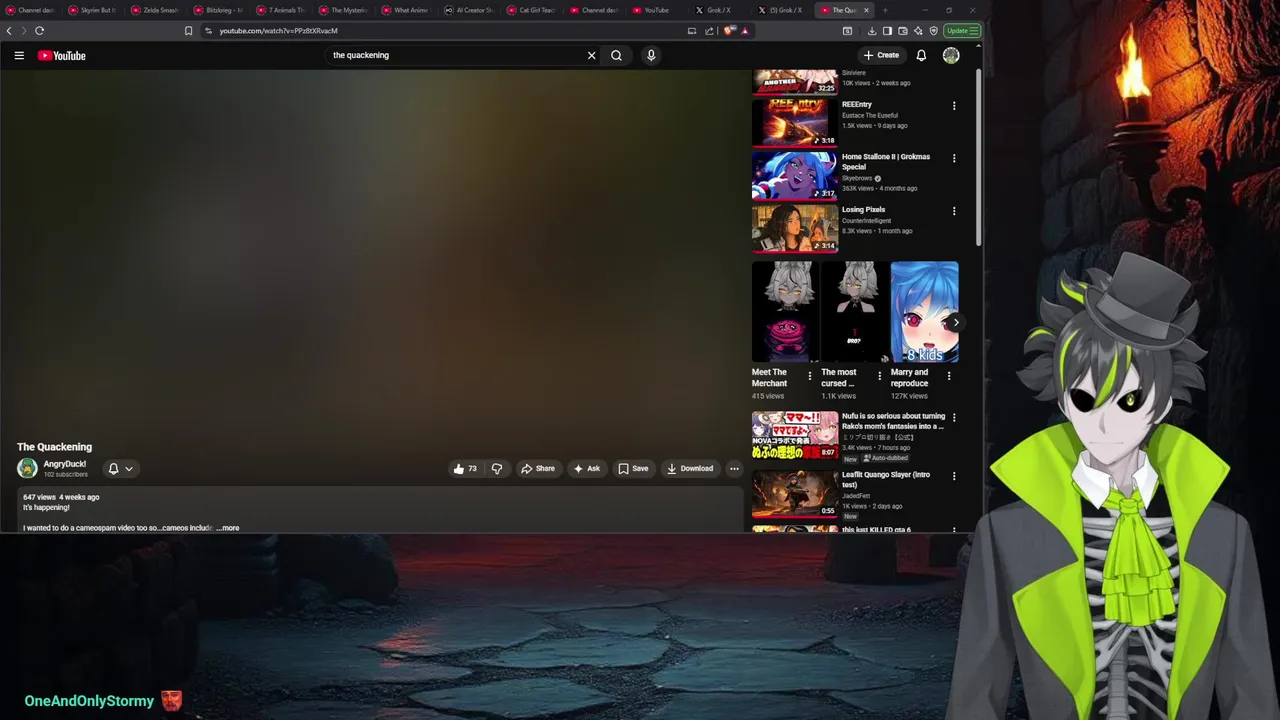Open the account avatar menu
Screen dimensions: 1280x720
click(951, 56)
